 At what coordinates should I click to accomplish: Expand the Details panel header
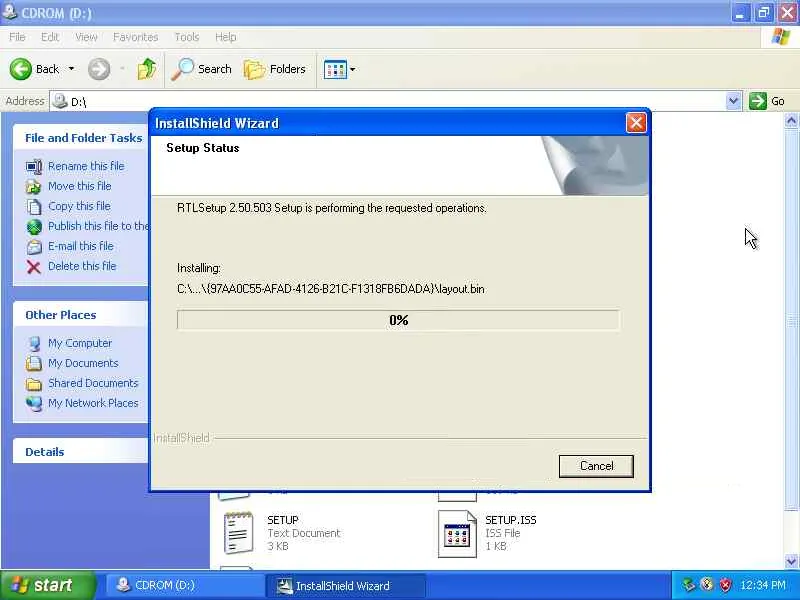click(x=81, y=452)
